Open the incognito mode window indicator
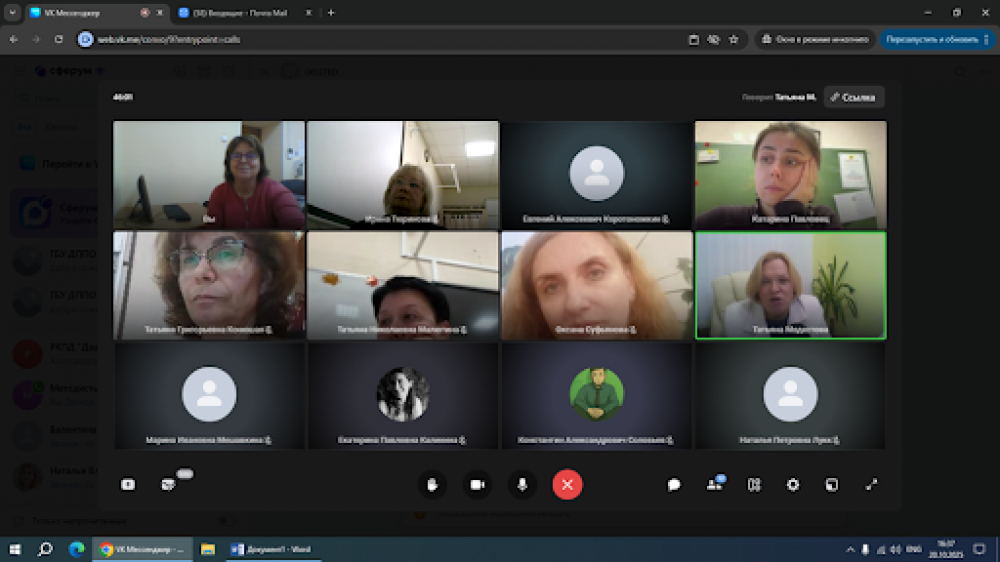The image size is (1000, 562). (x=815, y=40)
